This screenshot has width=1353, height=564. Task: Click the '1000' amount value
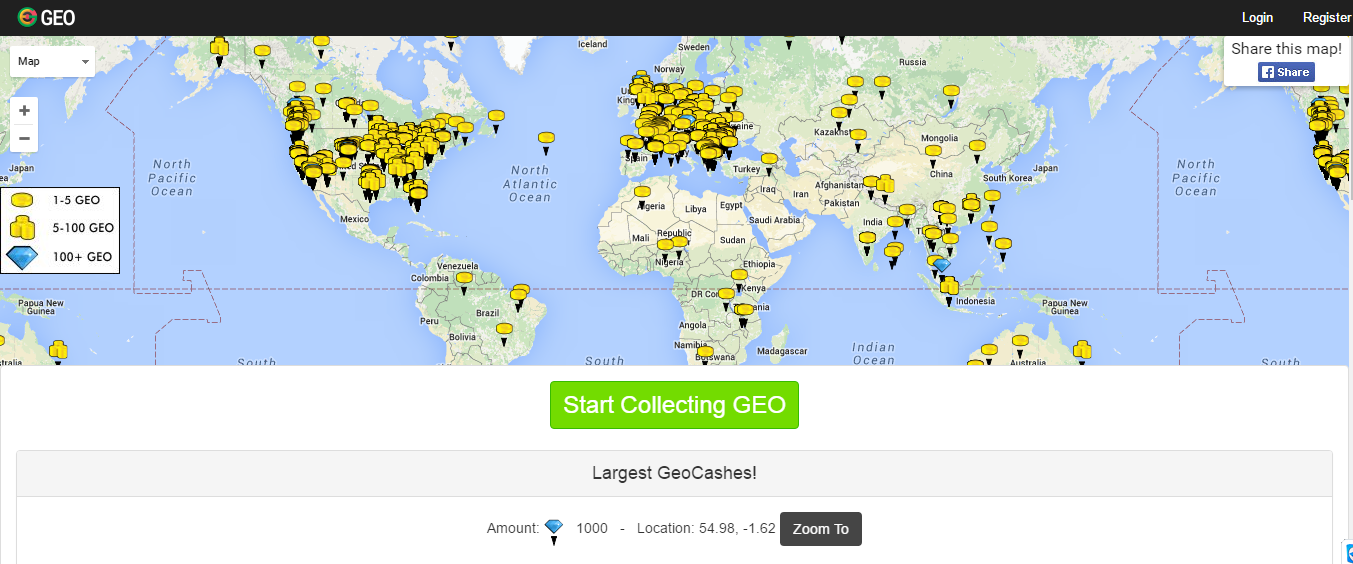coord(592,529)
